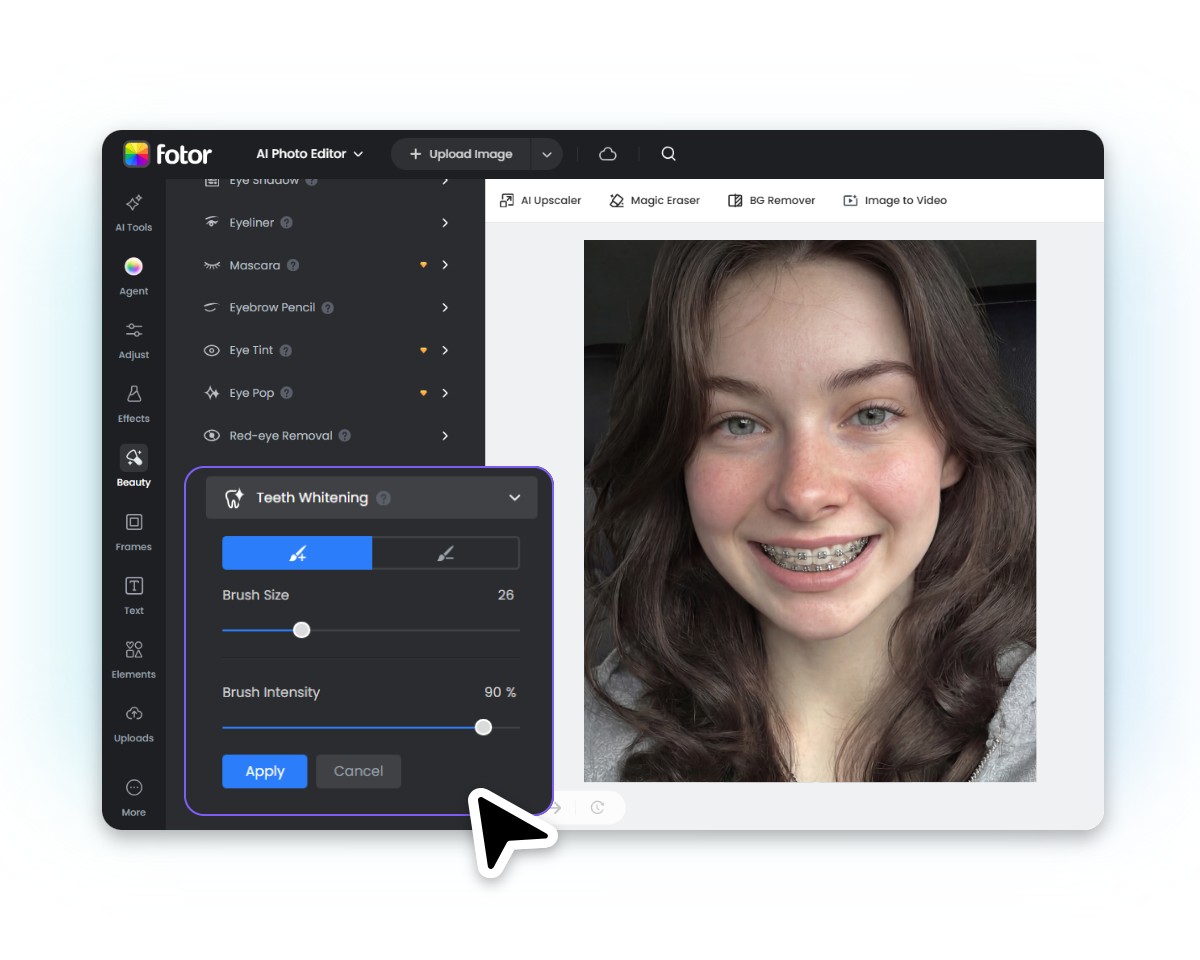This screenshot has height=960, width=1200.
Task: Adjust the Brush Intensity slider handle
Action: pyautogui.click(x=483, y=727)
